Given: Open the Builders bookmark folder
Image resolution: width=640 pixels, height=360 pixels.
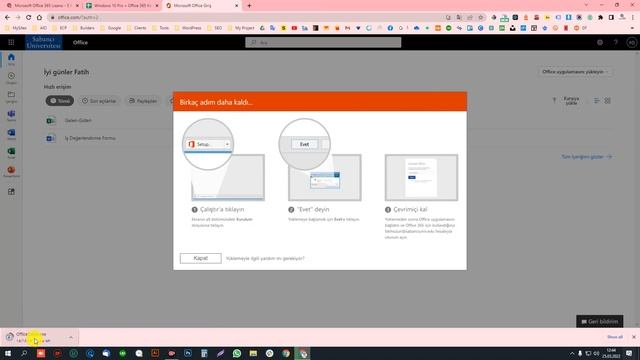Looking at the screenshot, I should coord(83,28).
